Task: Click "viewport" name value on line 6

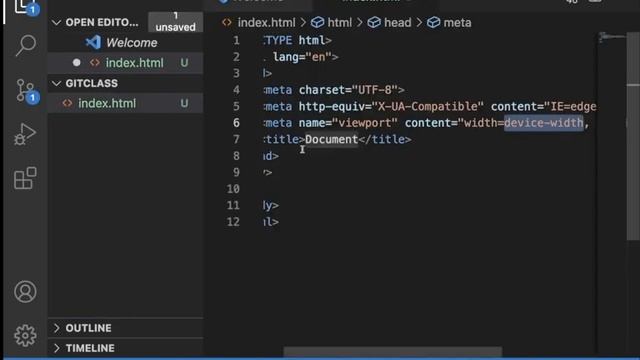Action: (x=364, y=122)
